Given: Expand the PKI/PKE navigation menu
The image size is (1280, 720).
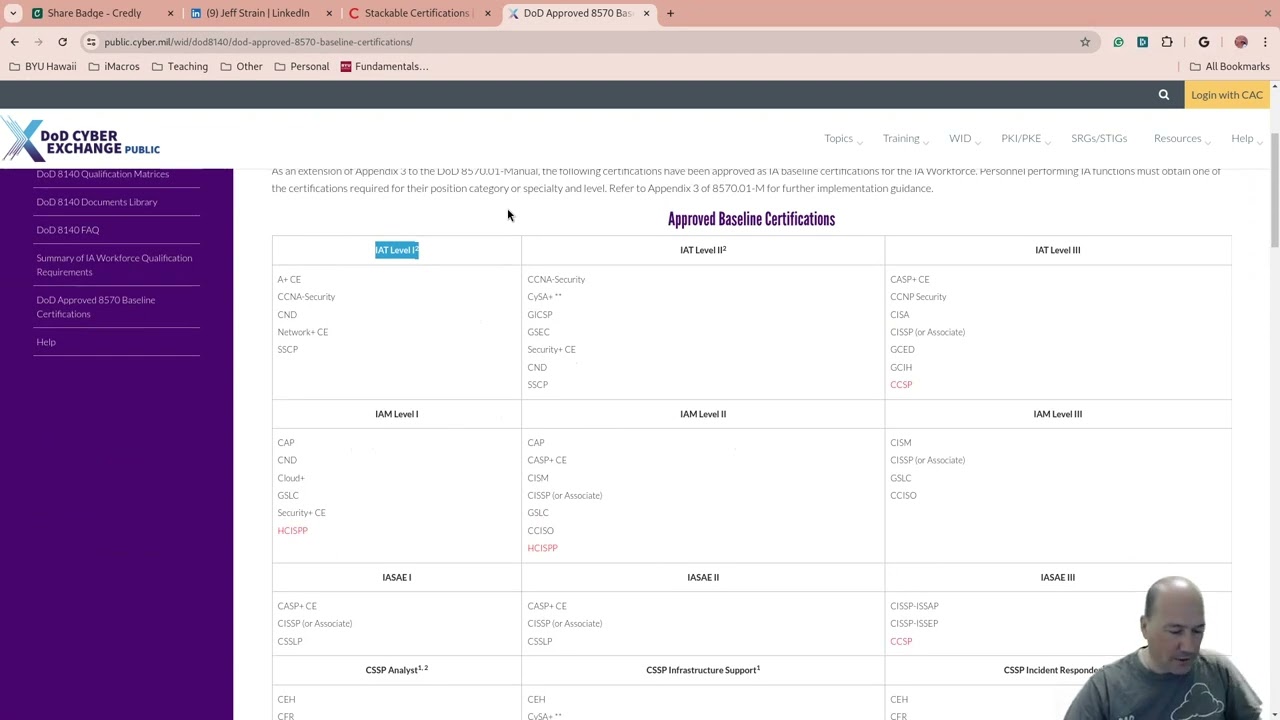Looking at the screenshot, I should coord(1025,139).
